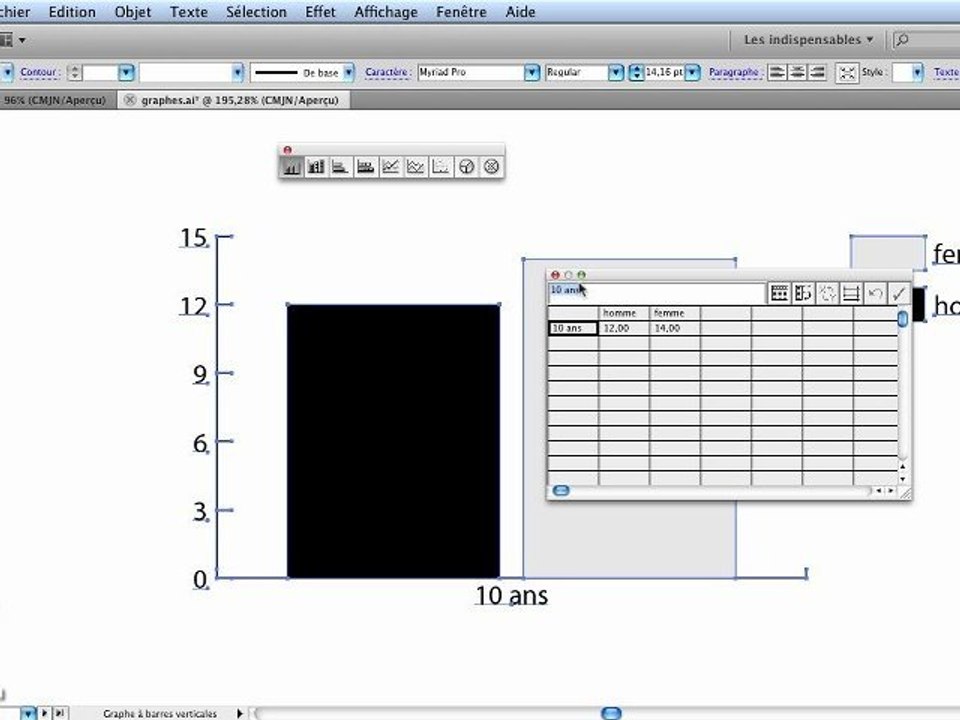Open Effet menu
Image resolution: width=960 pixels, height=720 pixels.
(320, 12)
